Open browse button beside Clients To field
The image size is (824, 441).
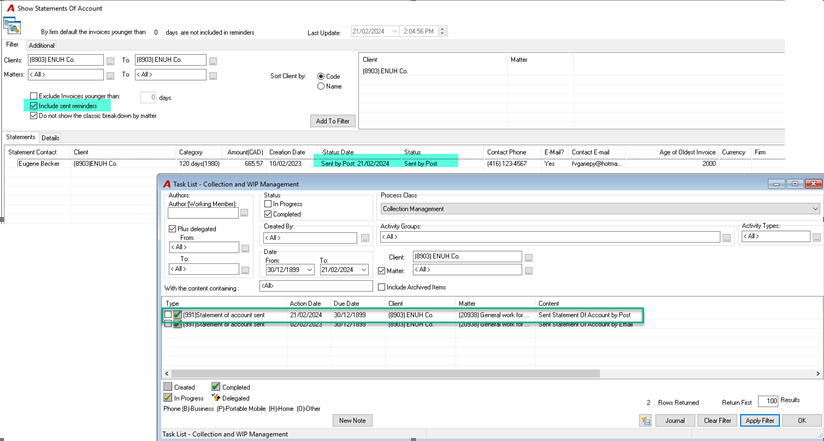pyautogui.click(x=212, y=61)
